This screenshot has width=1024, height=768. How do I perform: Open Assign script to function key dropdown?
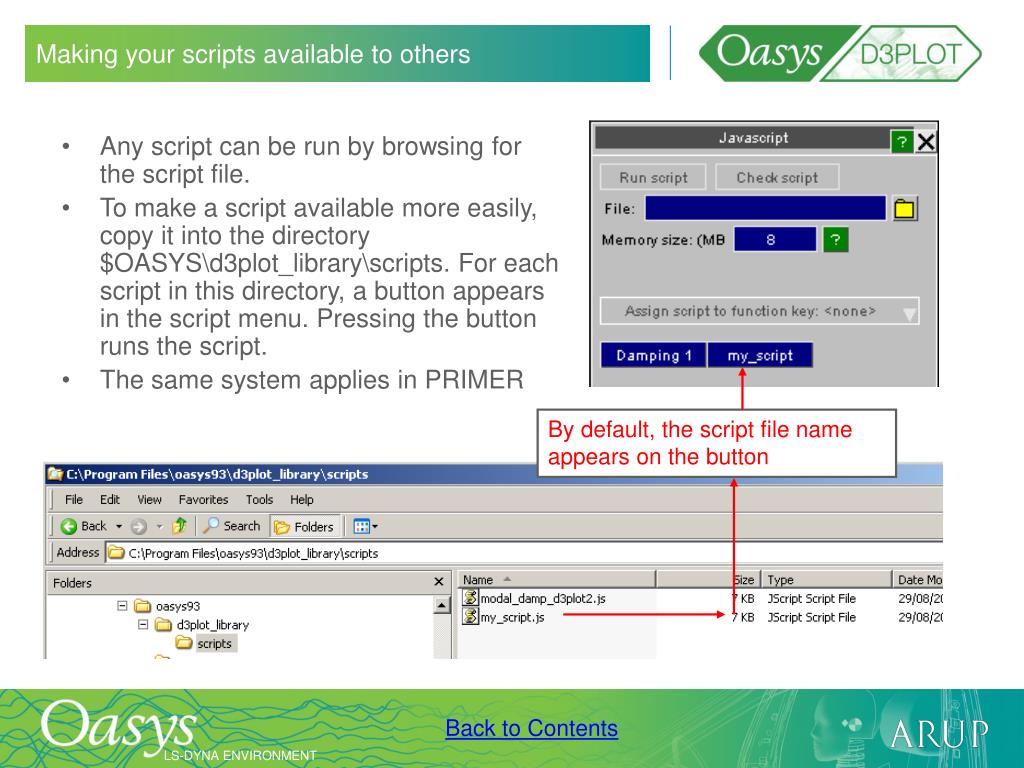coord(760,312)
